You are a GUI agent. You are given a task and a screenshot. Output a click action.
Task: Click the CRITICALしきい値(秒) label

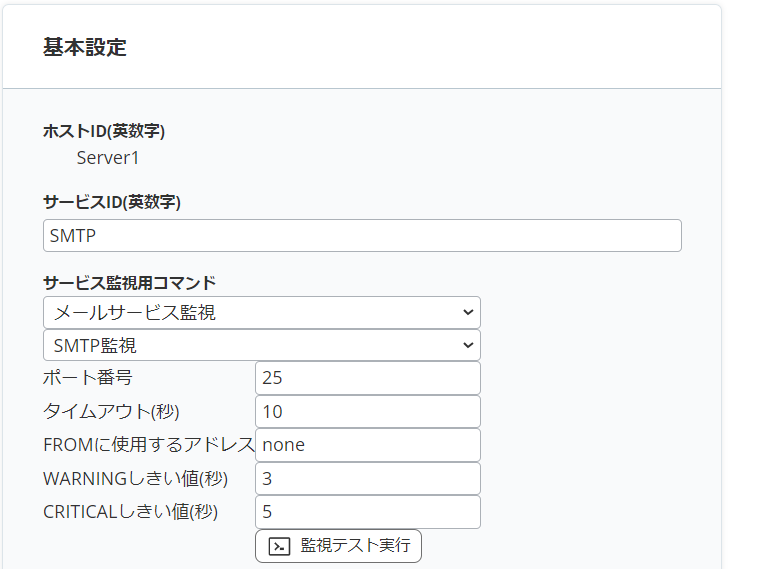point(130,512)
